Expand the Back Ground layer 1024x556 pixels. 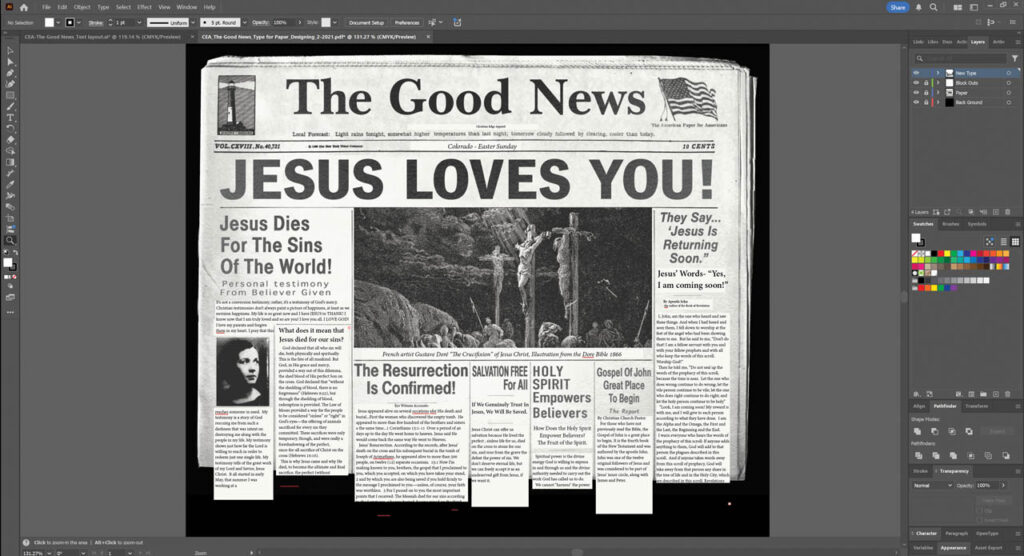pos(938,103)
